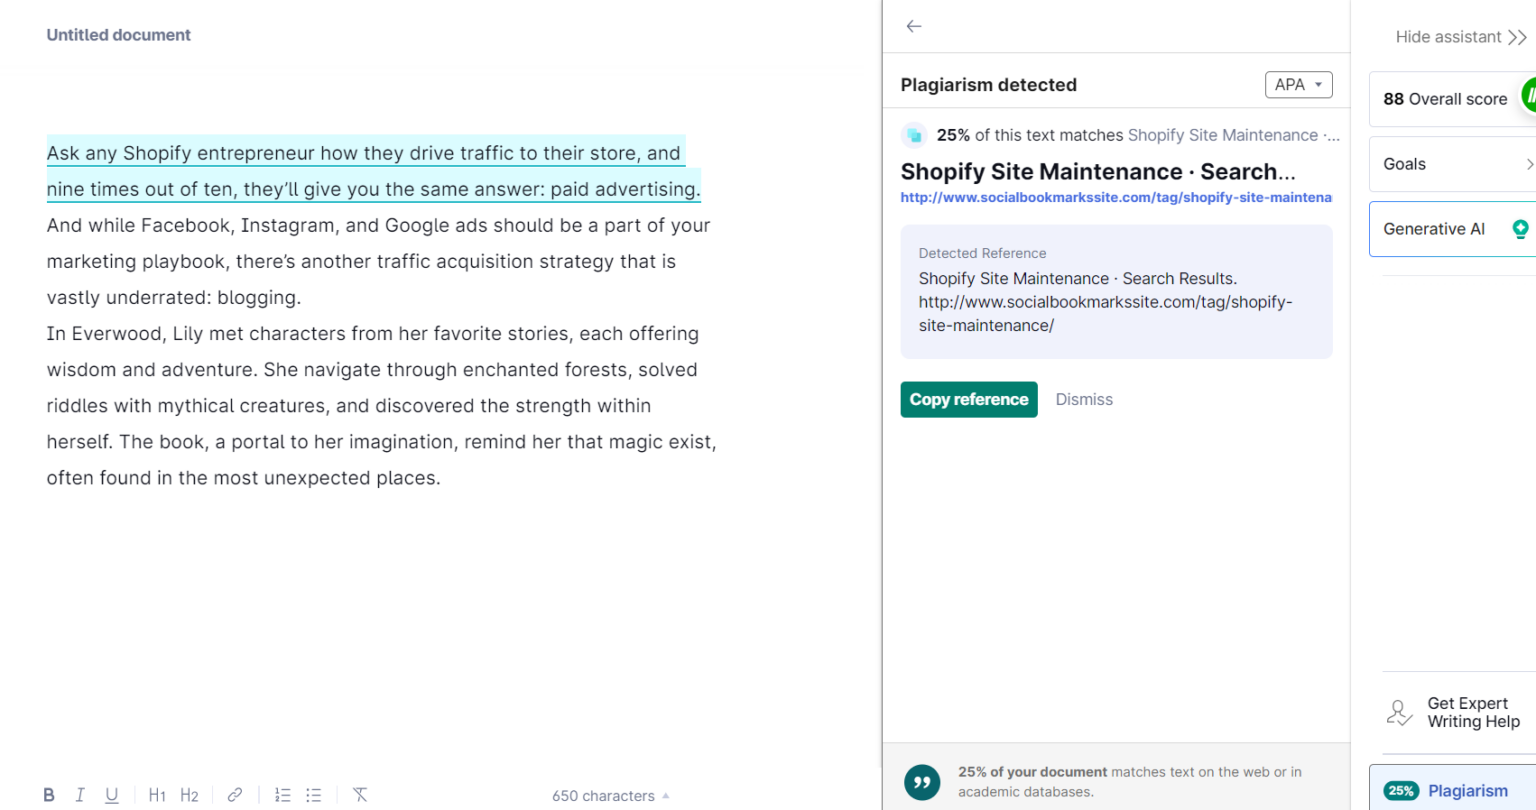
Task: Insert a hyperlink using the link icon
Action: (x=234, y=794)
